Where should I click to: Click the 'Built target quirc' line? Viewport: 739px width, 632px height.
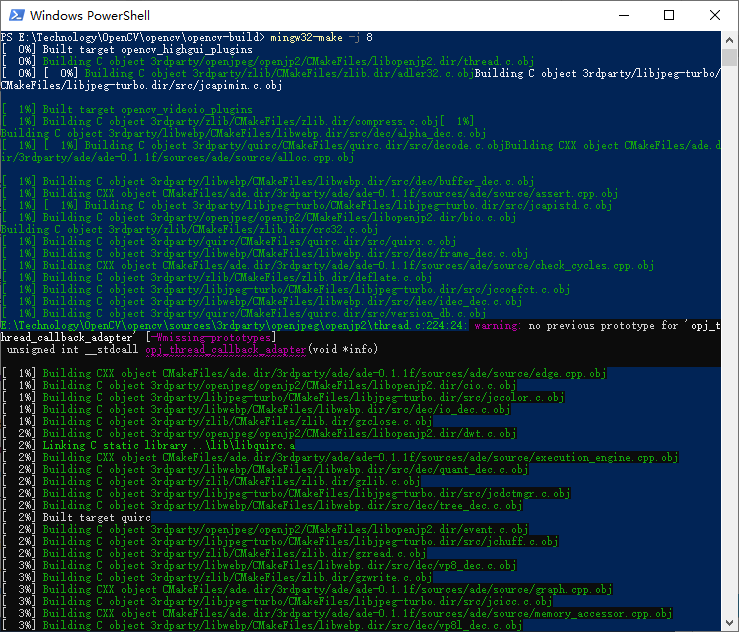coord(76,517)
